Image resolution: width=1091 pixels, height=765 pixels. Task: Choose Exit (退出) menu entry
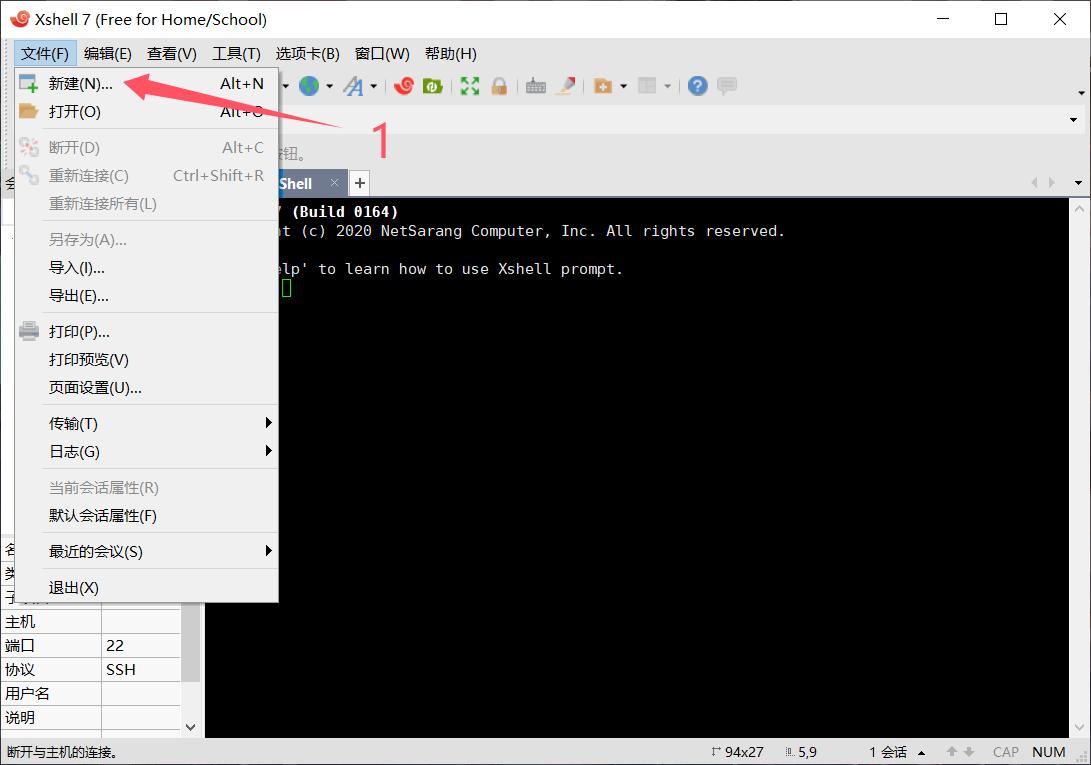point(146,588)
